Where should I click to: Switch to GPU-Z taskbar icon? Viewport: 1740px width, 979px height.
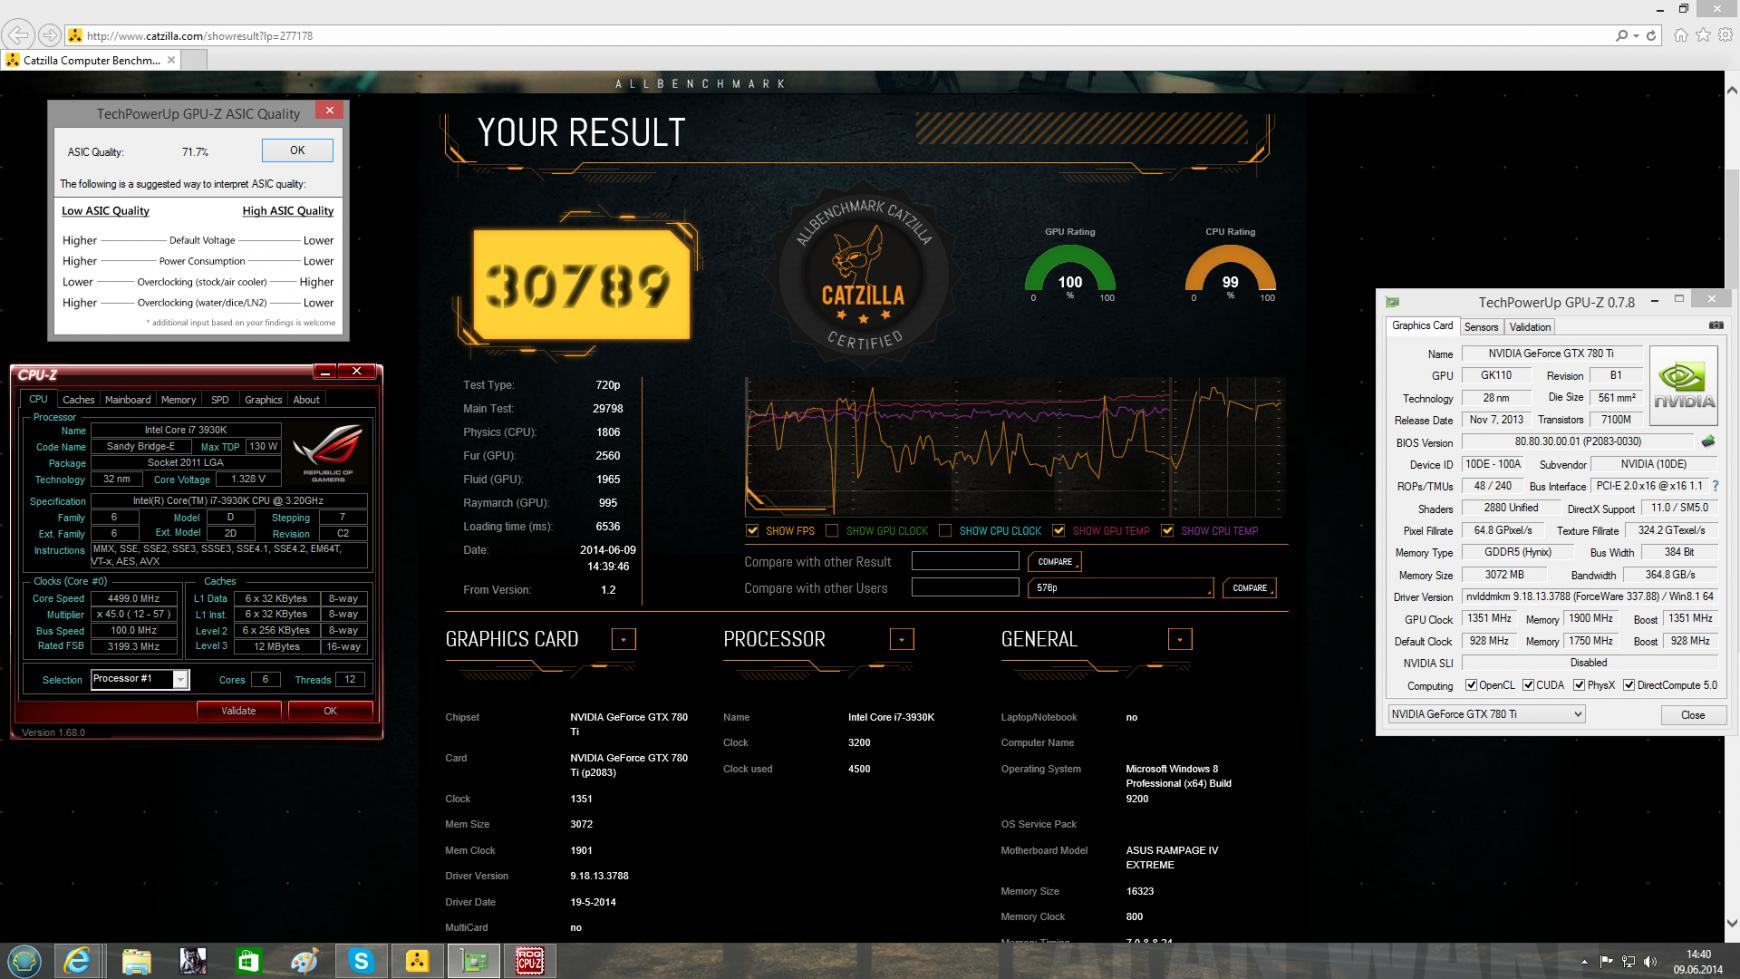tap(473, 961)
